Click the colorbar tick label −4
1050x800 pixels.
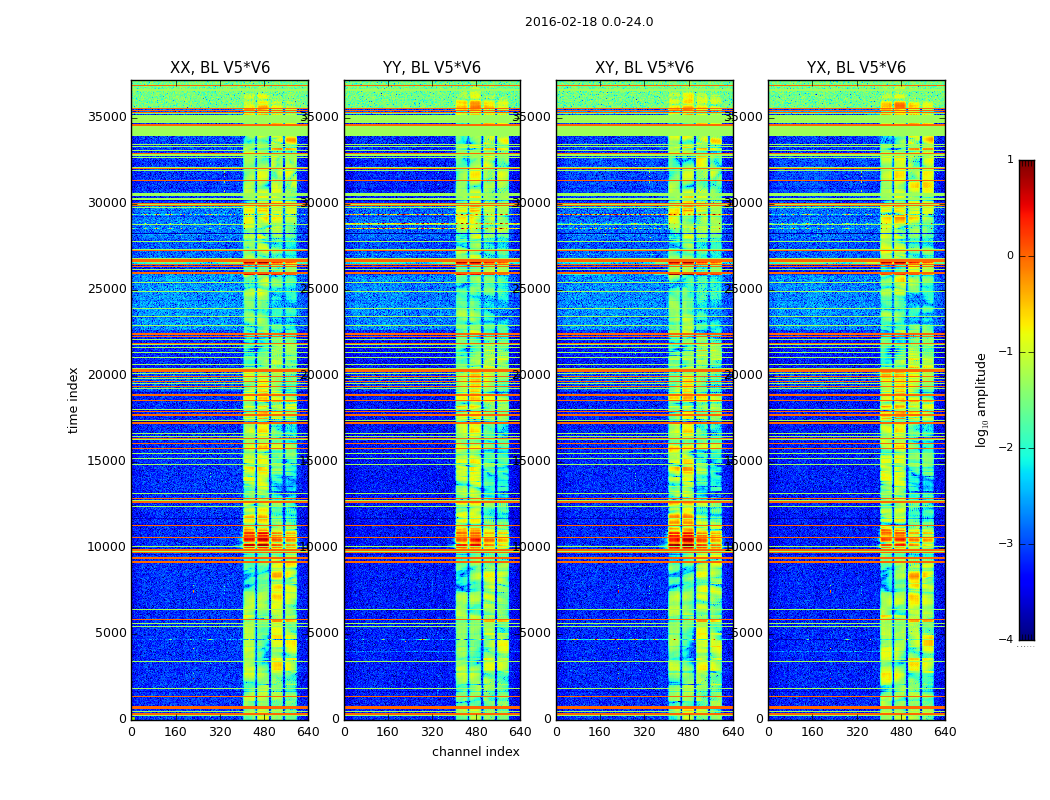[1006, 639]
